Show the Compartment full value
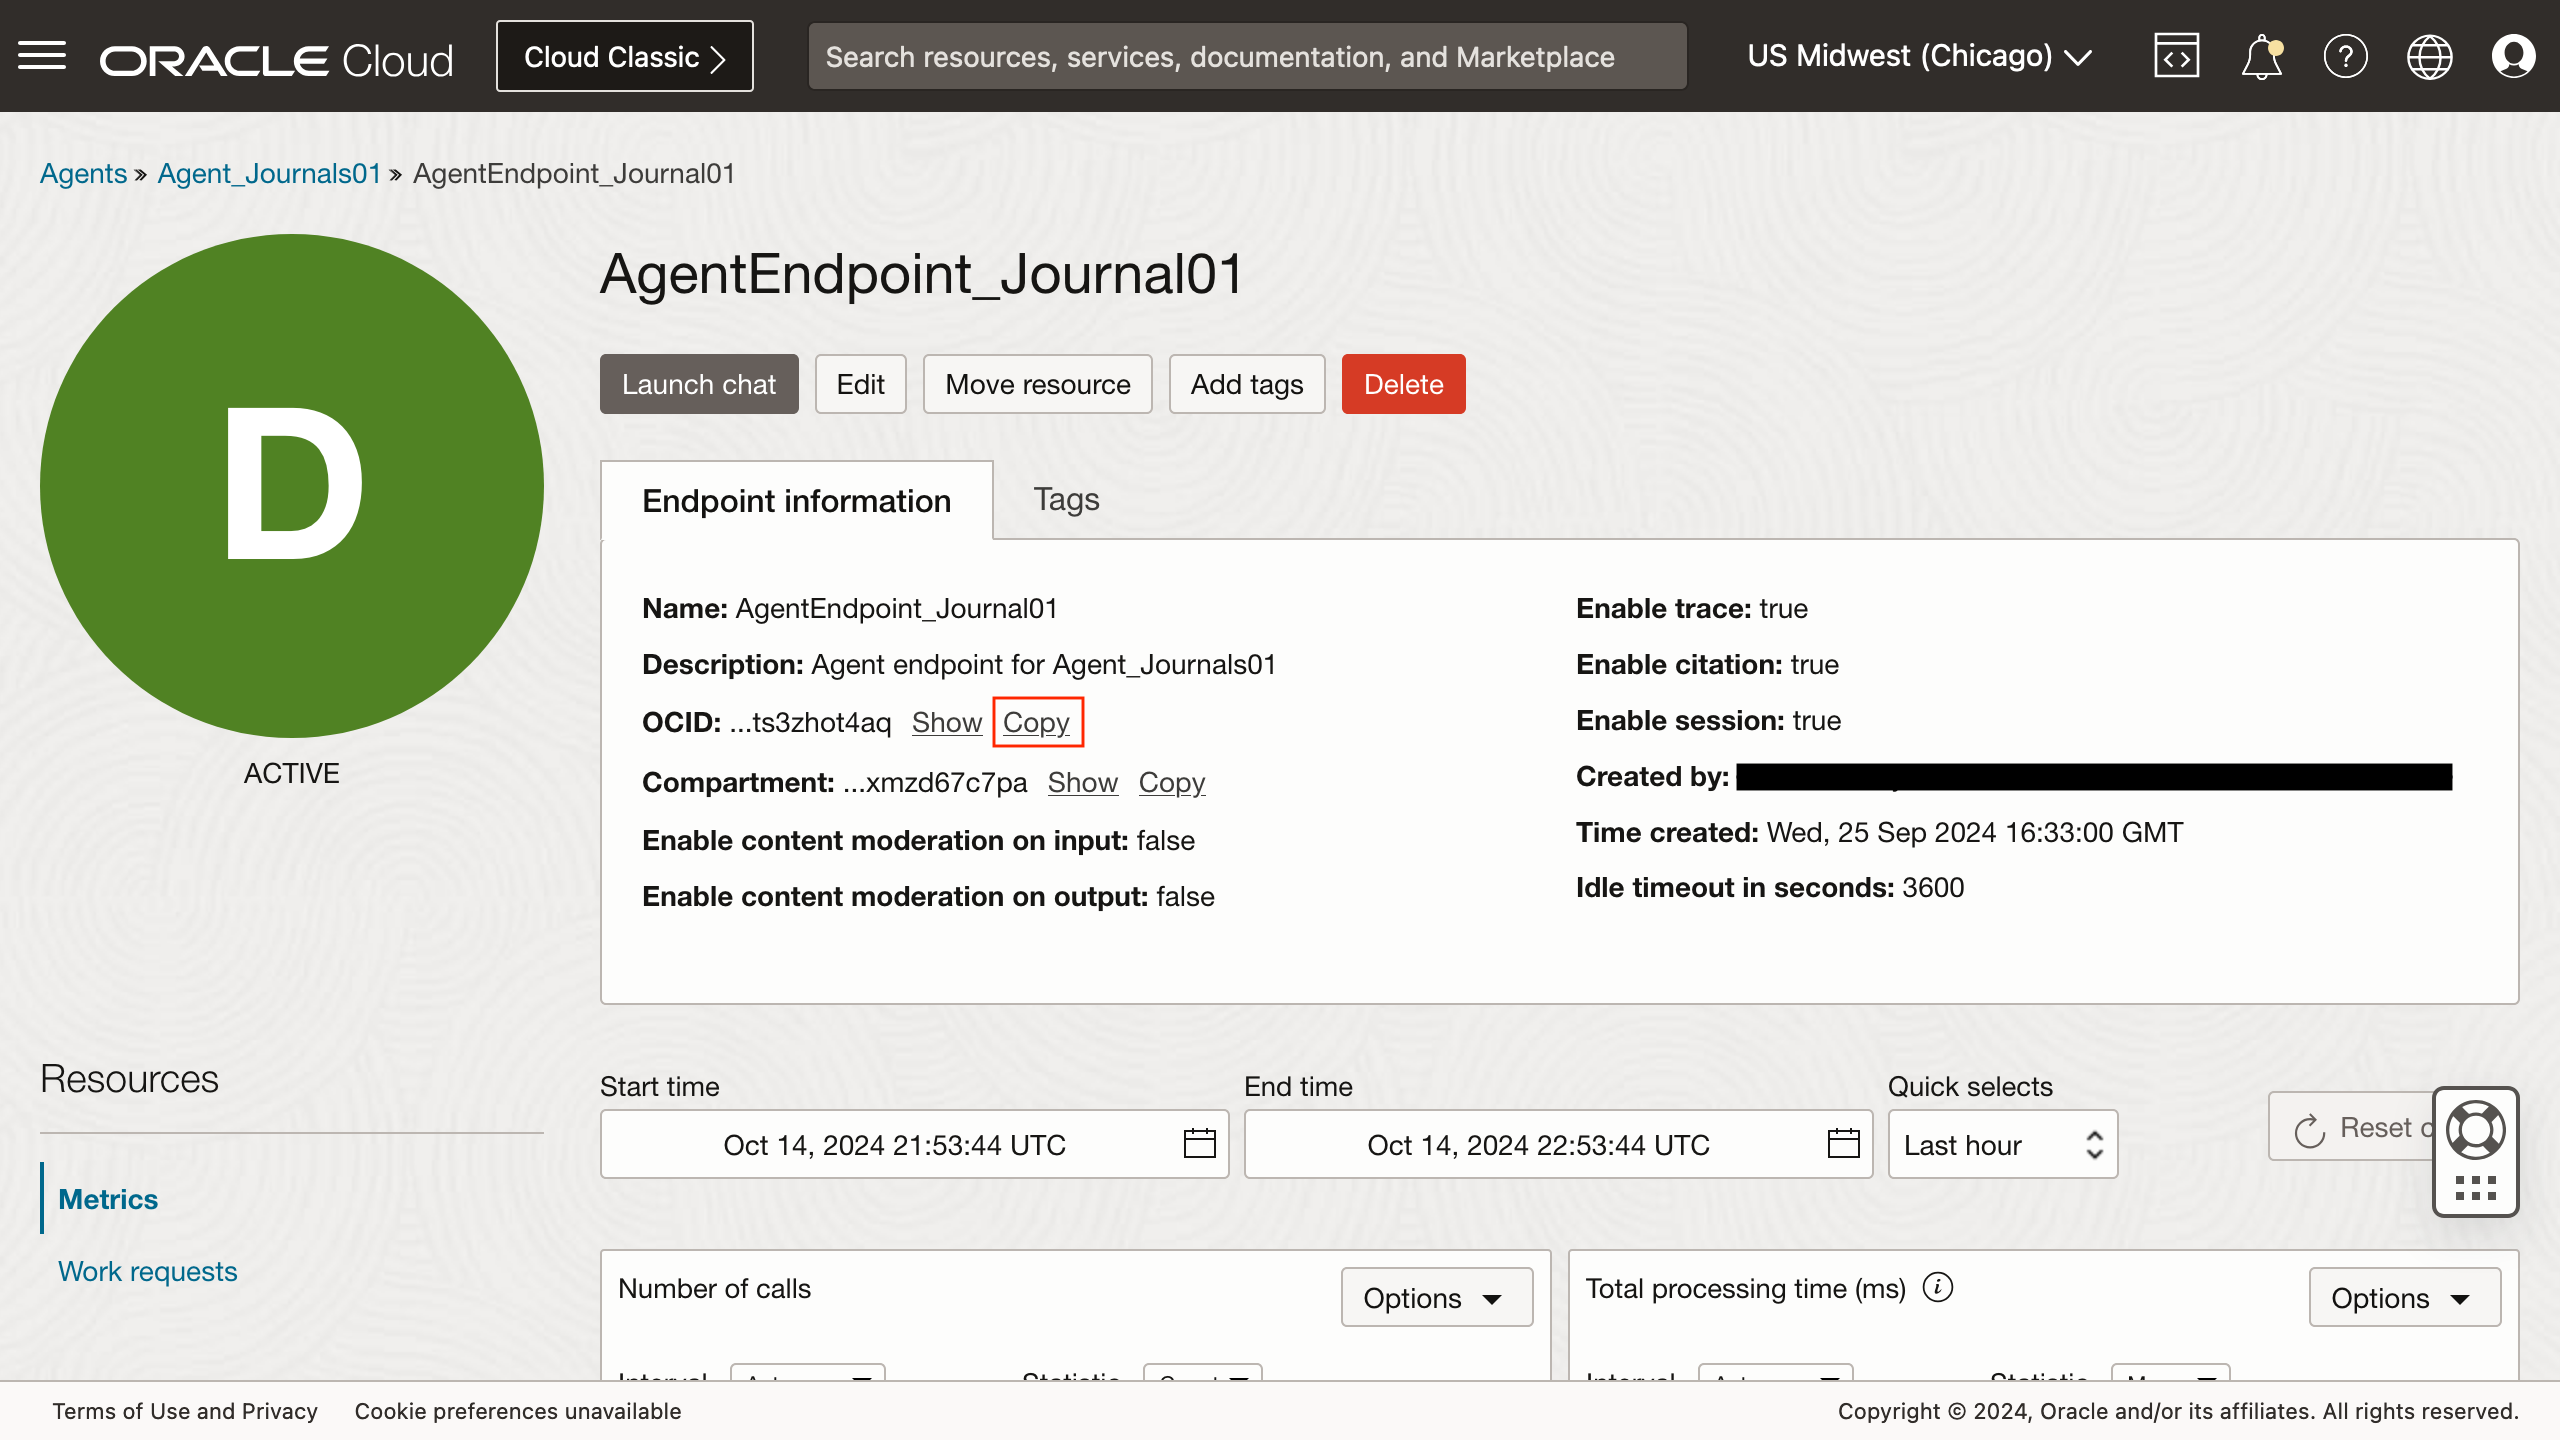Image resolution: width=2560 pixels, height=1440 pixels. [x=1081, y=781]
